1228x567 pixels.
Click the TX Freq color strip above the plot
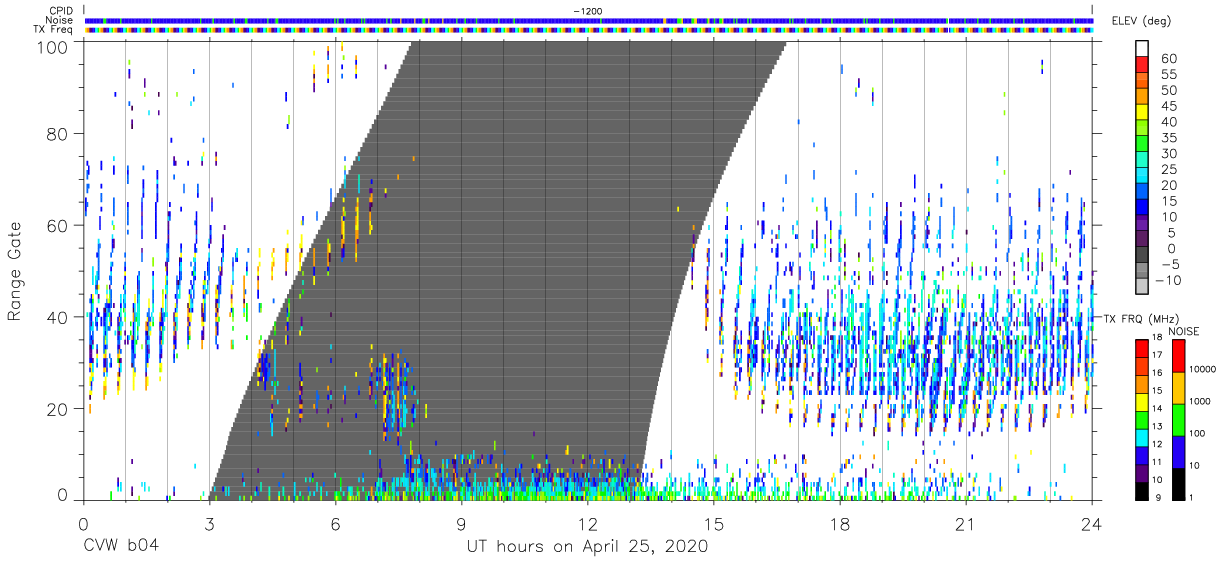(588, 29)
